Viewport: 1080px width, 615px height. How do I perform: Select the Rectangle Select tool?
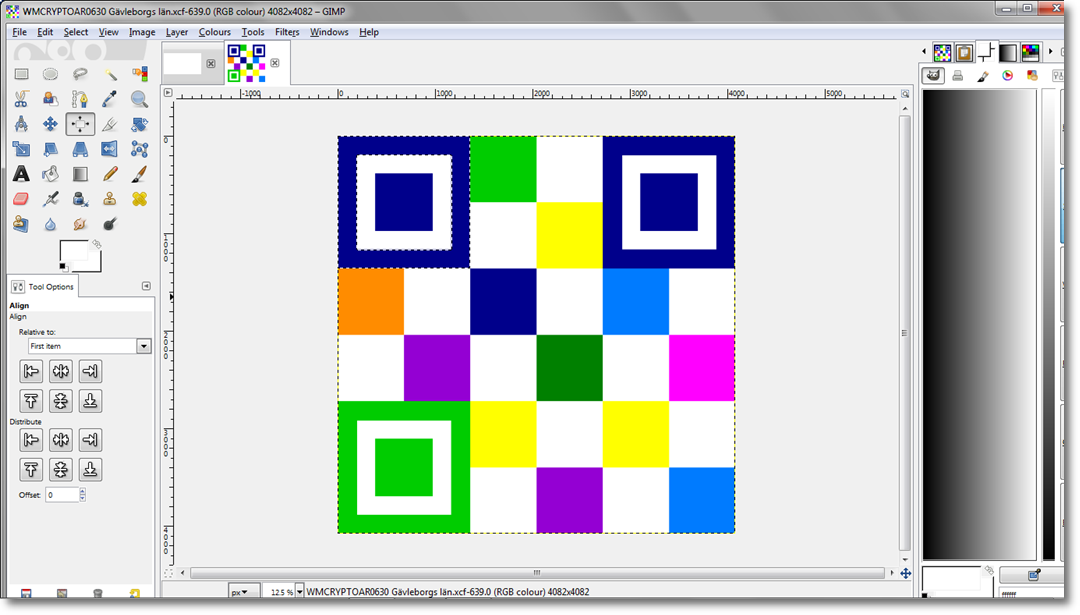[x=21, y=74]
